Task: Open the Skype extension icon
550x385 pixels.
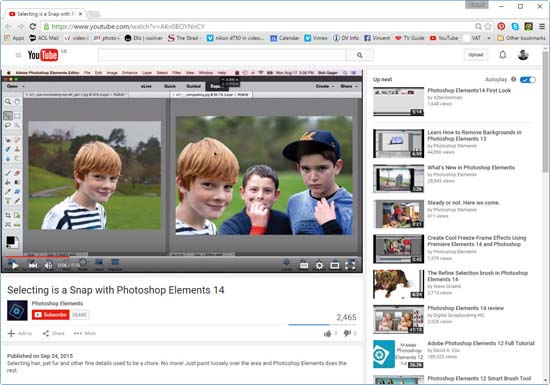Action: [515, 26]
